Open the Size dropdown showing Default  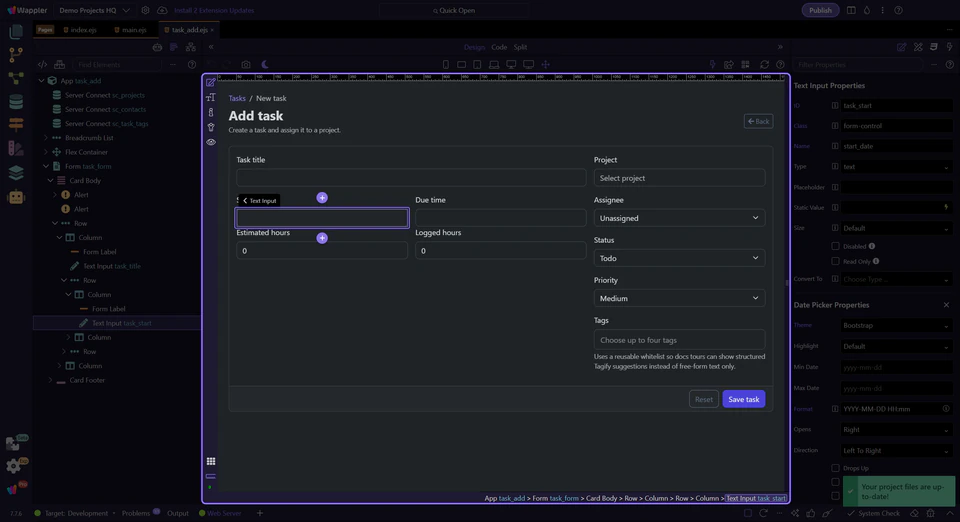(896, 228)
